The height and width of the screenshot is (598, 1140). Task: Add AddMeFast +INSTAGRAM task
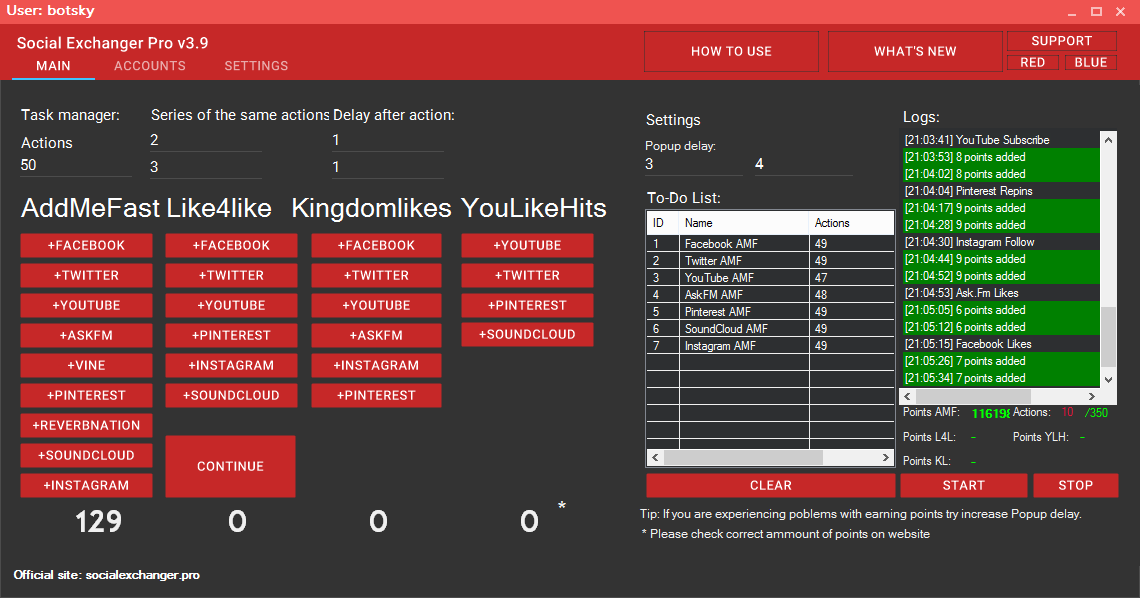point(87,485)
